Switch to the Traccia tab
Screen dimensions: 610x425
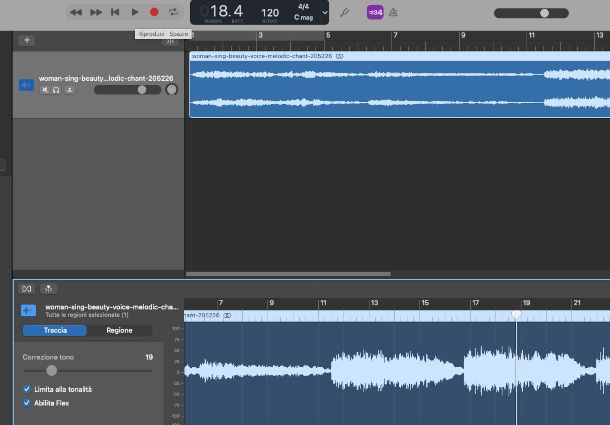pos(55,330)
